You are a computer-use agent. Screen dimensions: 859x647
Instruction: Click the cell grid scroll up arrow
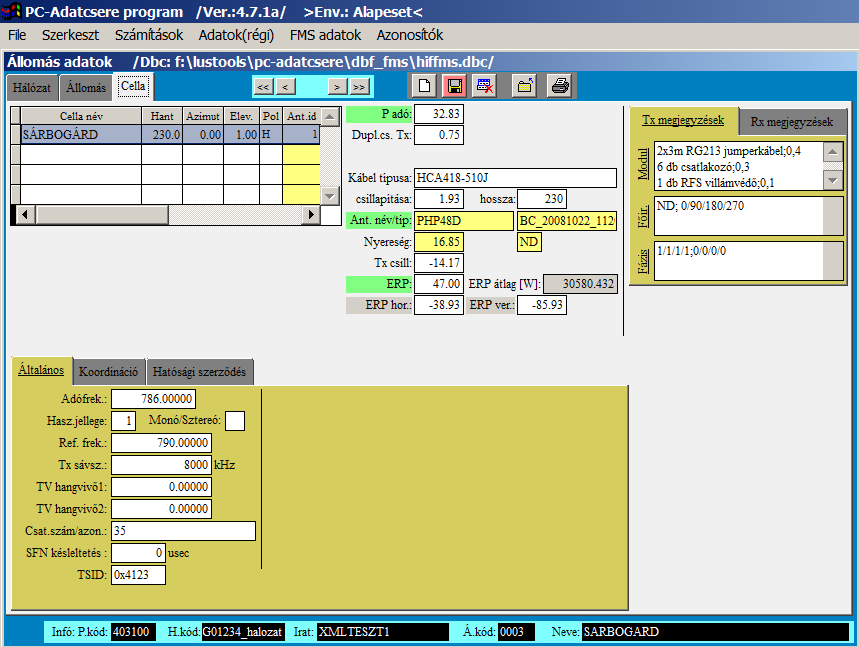(x=329, y=117)
